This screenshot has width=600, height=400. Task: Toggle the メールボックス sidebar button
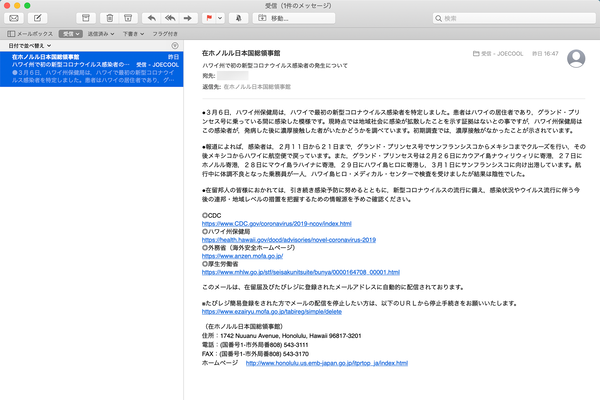pyautogui.click(x=30, y=34)
